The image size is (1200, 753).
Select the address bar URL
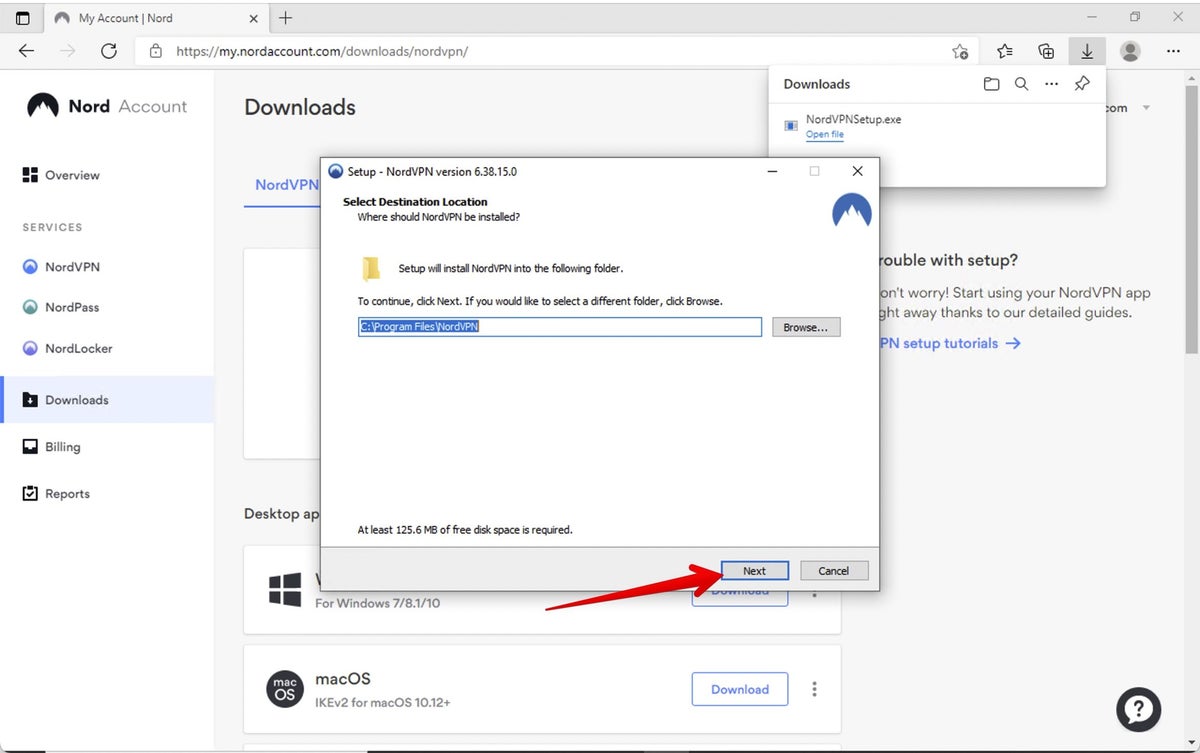pos(322,51)
